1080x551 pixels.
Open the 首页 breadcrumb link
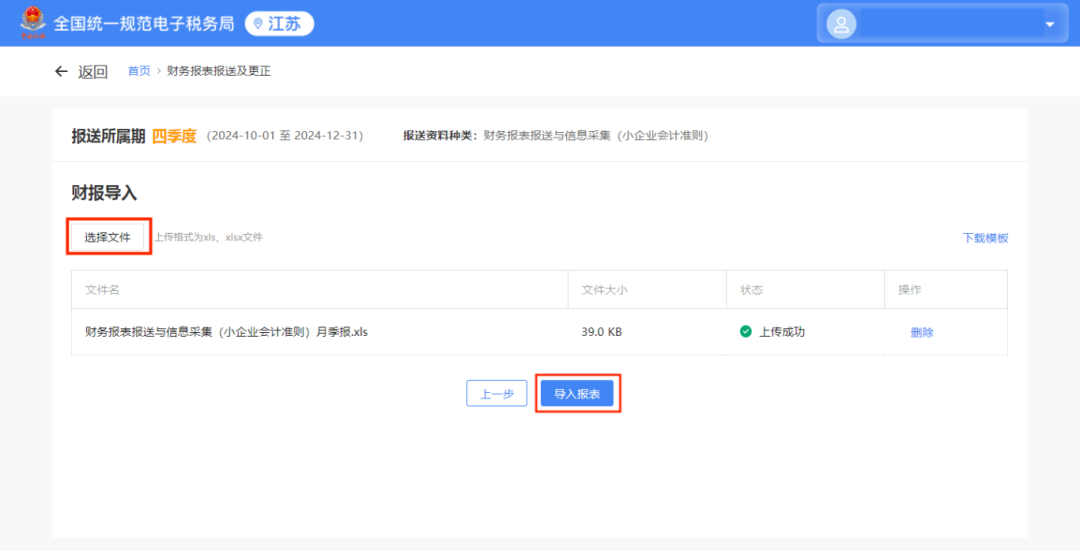pos(139,71)
